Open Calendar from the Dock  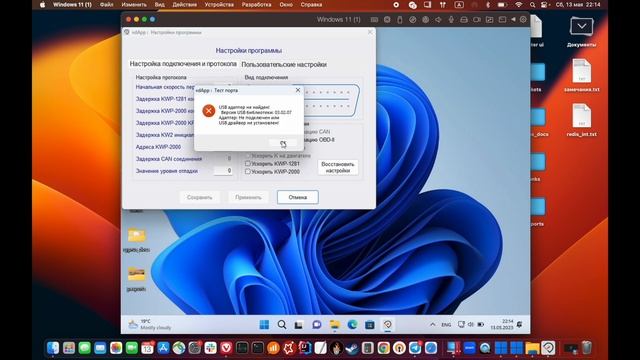click(147, 348)
